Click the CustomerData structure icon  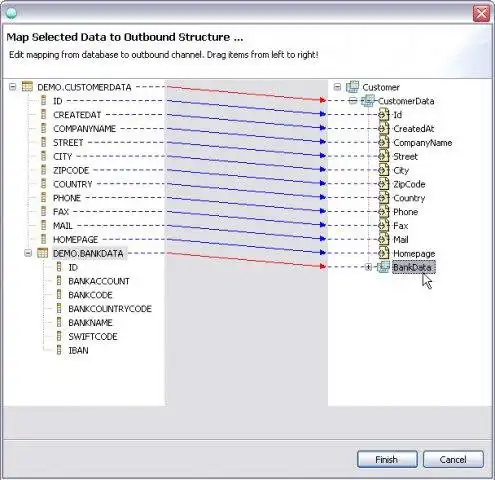[x=368, y=101]
